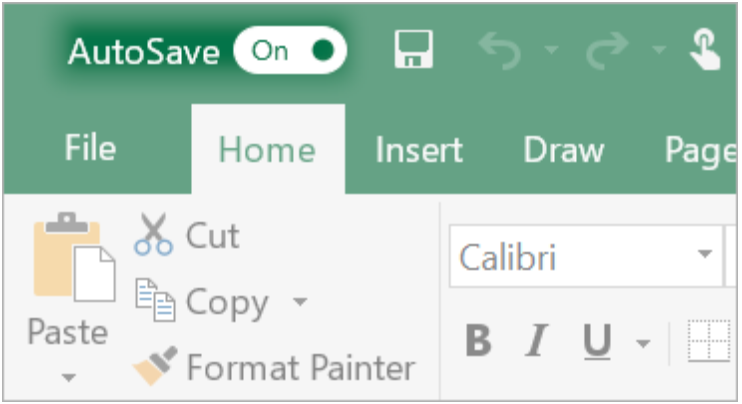Expand the Copy options arrow
The height and width of the screenshot is (404, 742).
click(300, 301)
